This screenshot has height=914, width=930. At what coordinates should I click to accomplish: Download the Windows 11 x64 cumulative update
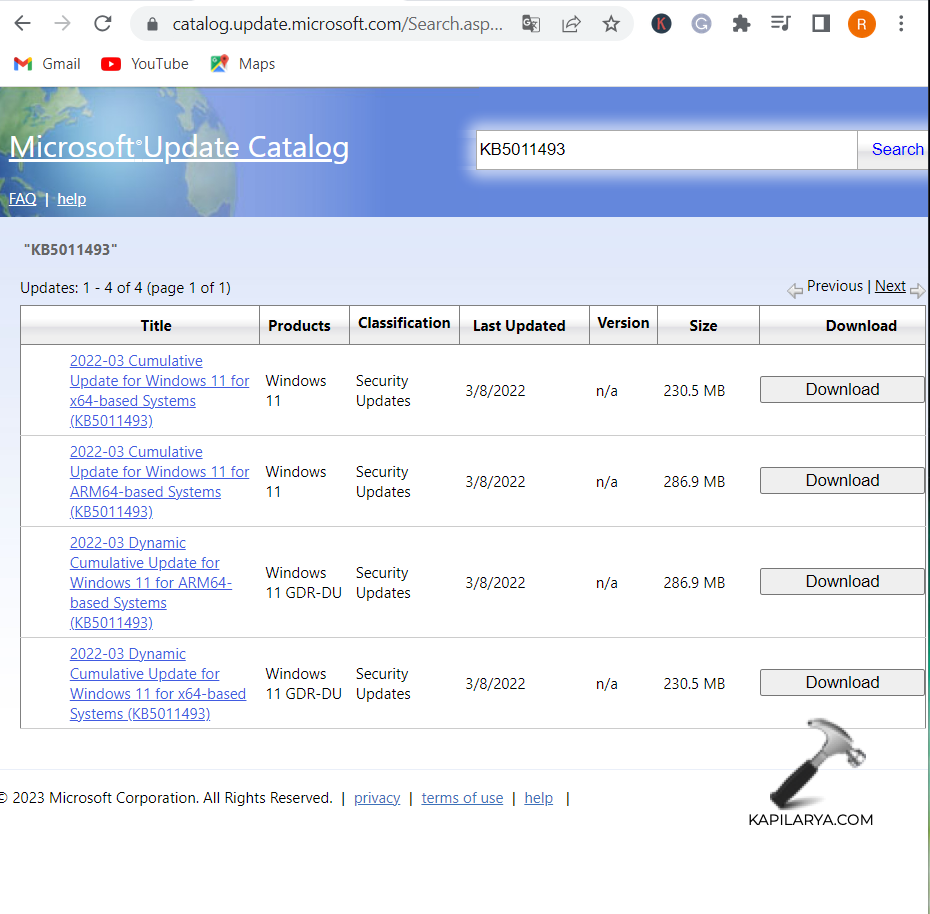(842, 390)
